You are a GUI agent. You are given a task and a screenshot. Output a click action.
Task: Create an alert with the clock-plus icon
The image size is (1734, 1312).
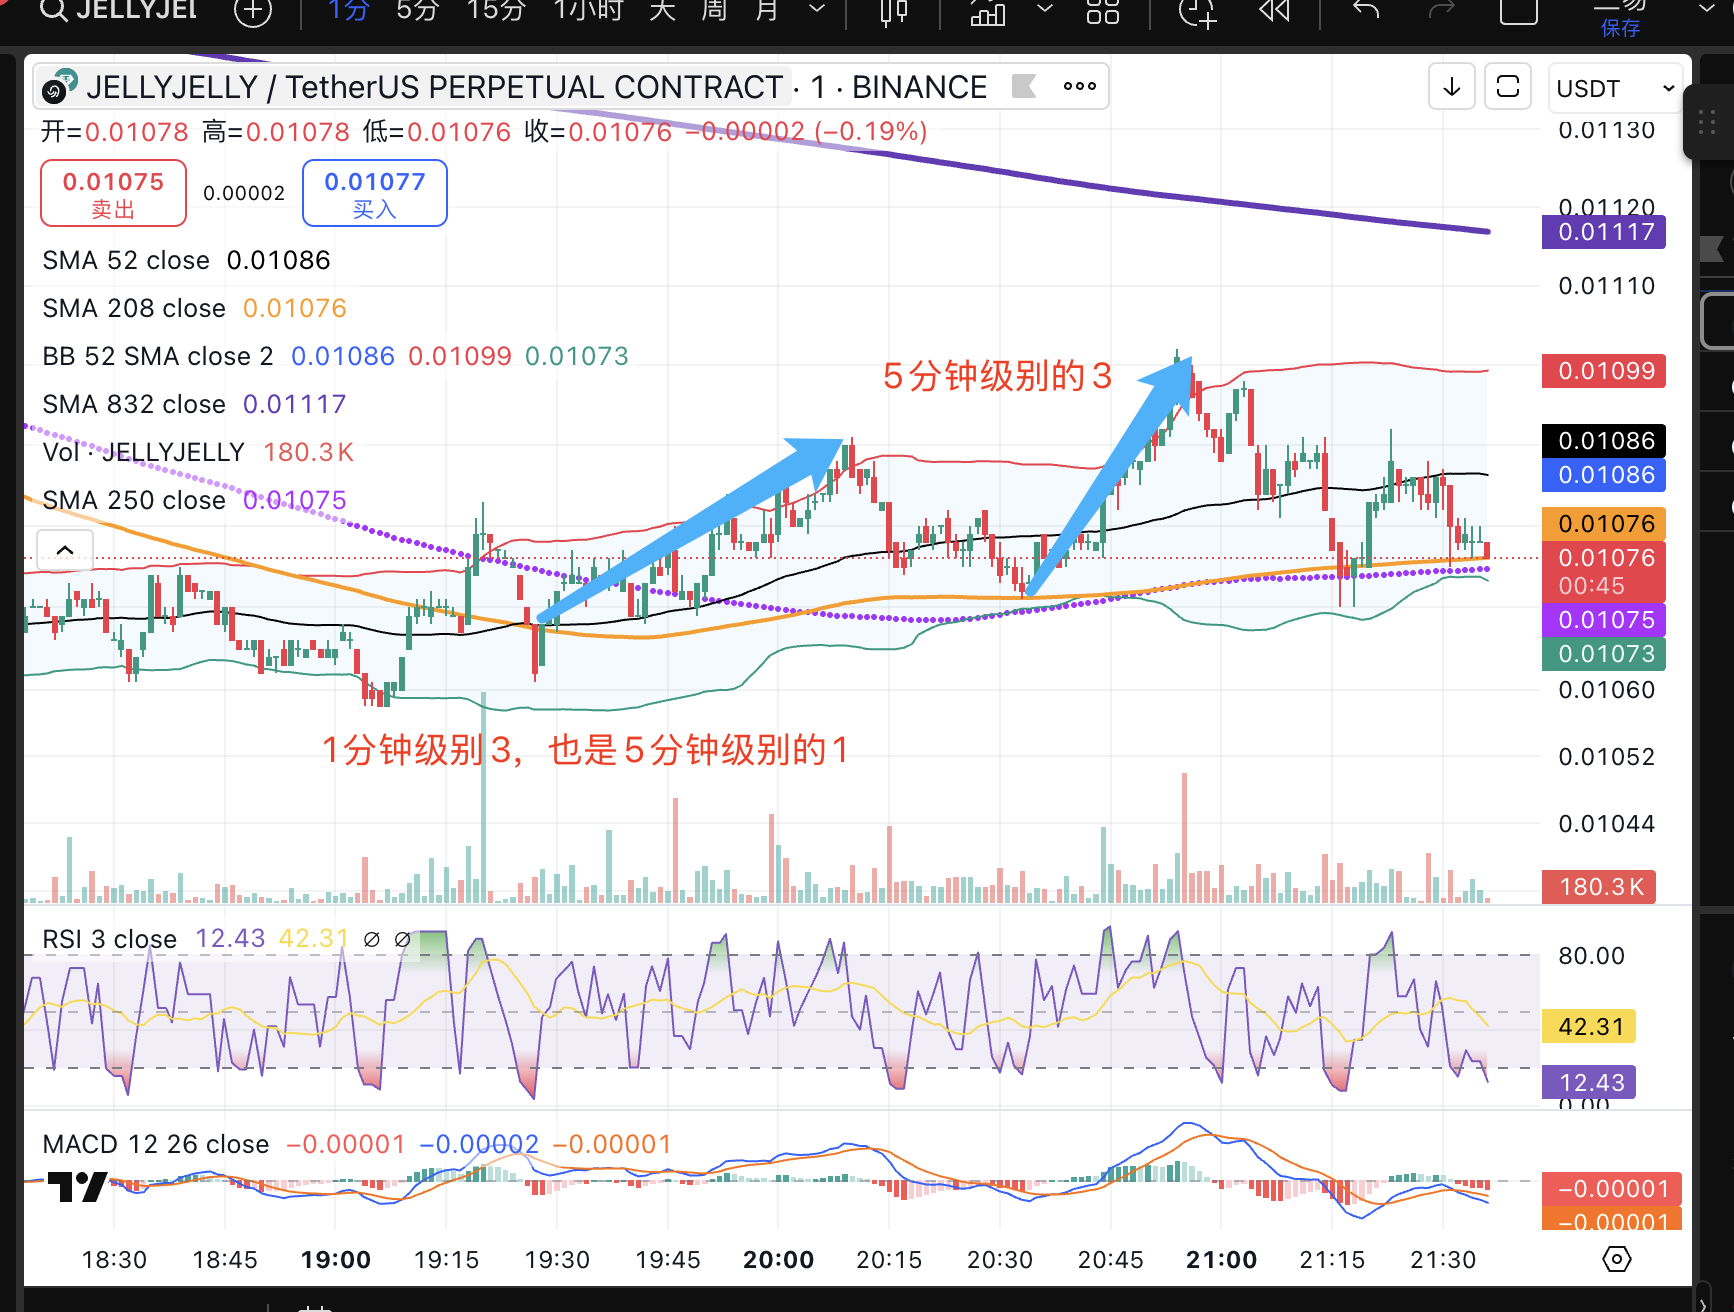[1197, 12]
